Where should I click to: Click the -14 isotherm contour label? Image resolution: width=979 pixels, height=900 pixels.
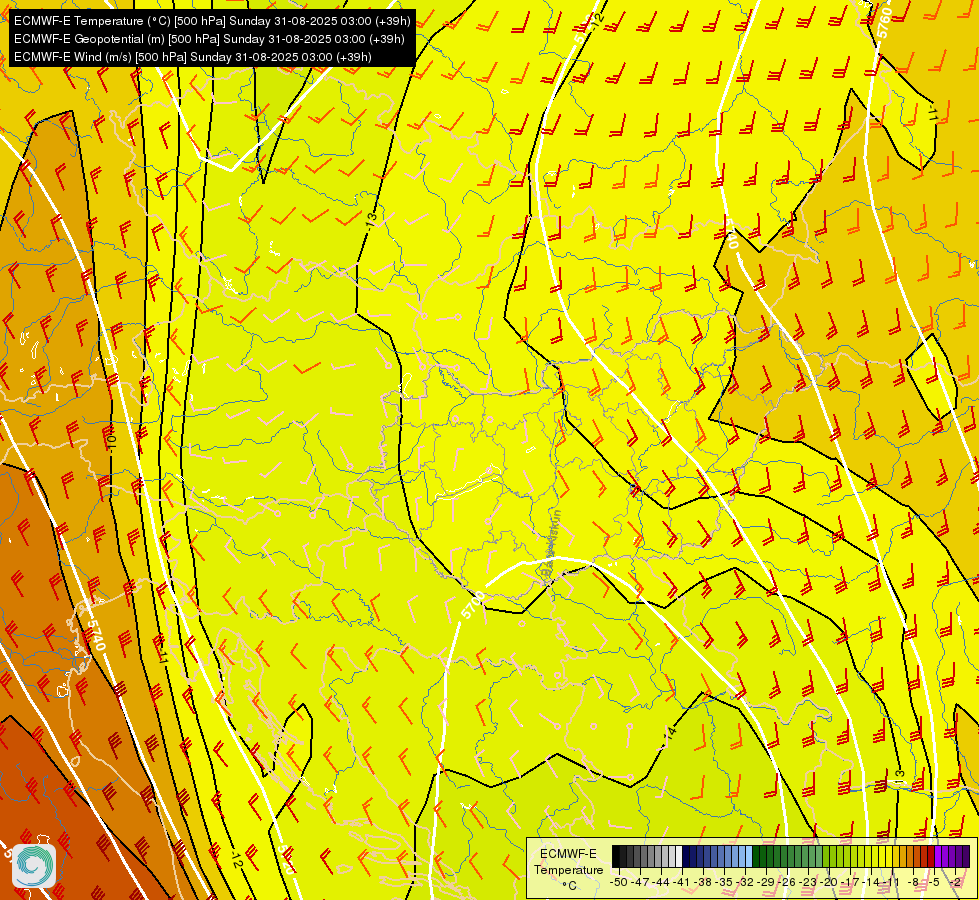(670, 732)
